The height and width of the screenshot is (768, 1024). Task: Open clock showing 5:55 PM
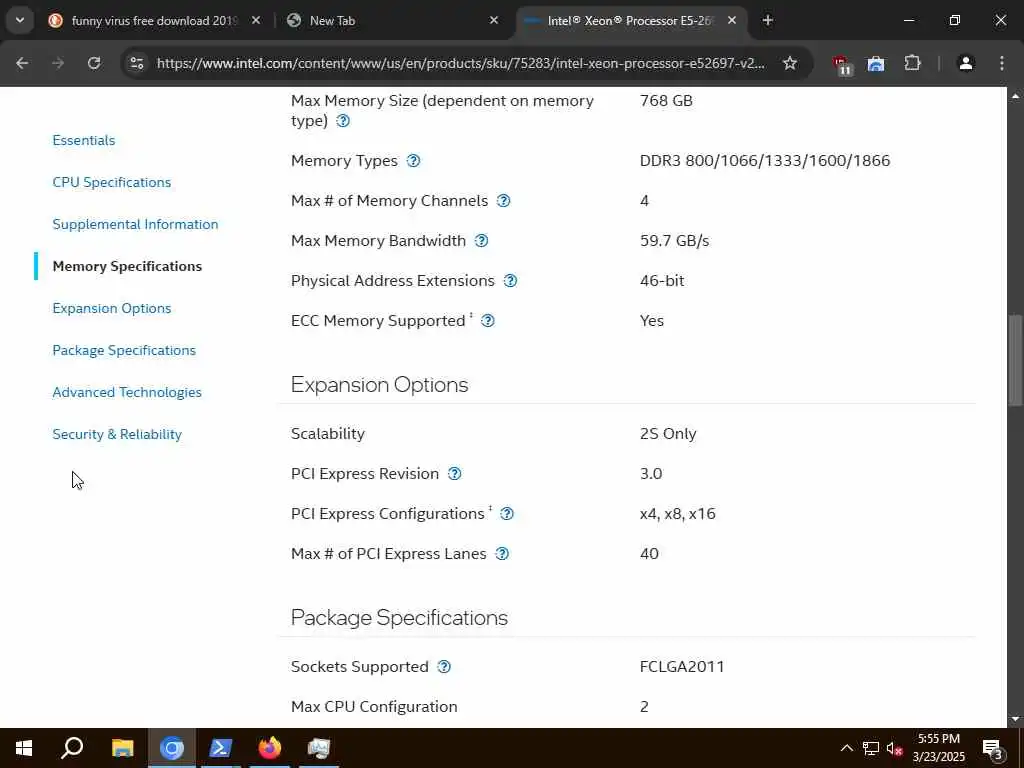pyautogui.click(x=938, y=748)
